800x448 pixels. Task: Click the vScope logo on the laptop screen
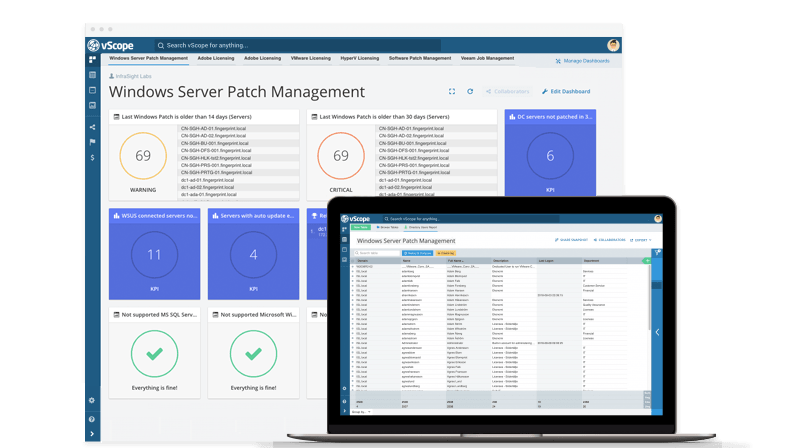click(356, 219)
